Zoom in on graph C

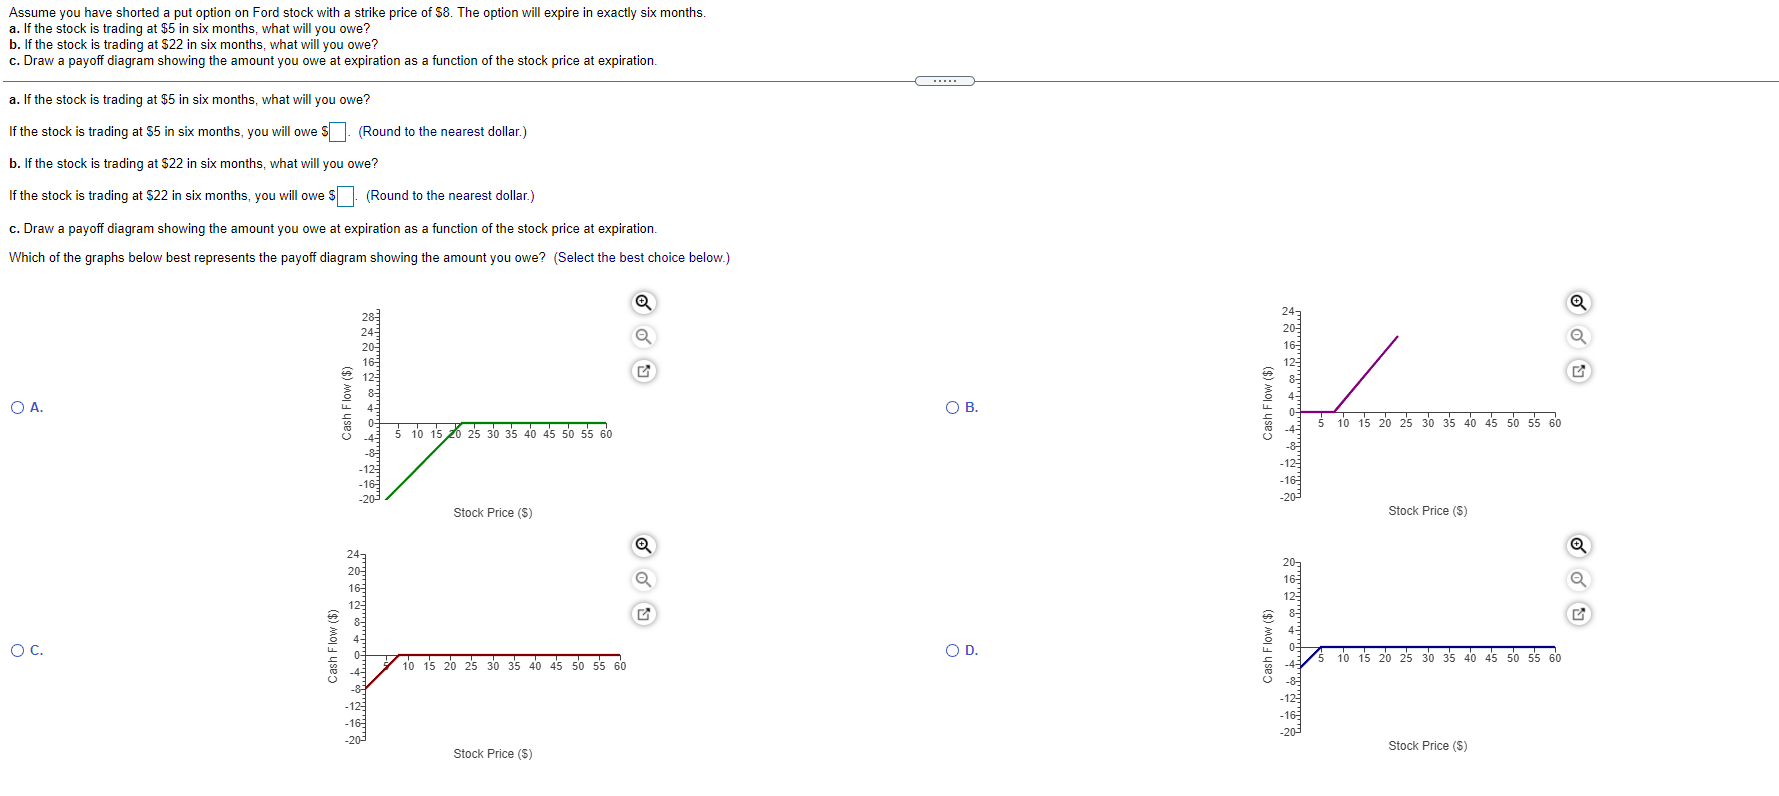644,545
